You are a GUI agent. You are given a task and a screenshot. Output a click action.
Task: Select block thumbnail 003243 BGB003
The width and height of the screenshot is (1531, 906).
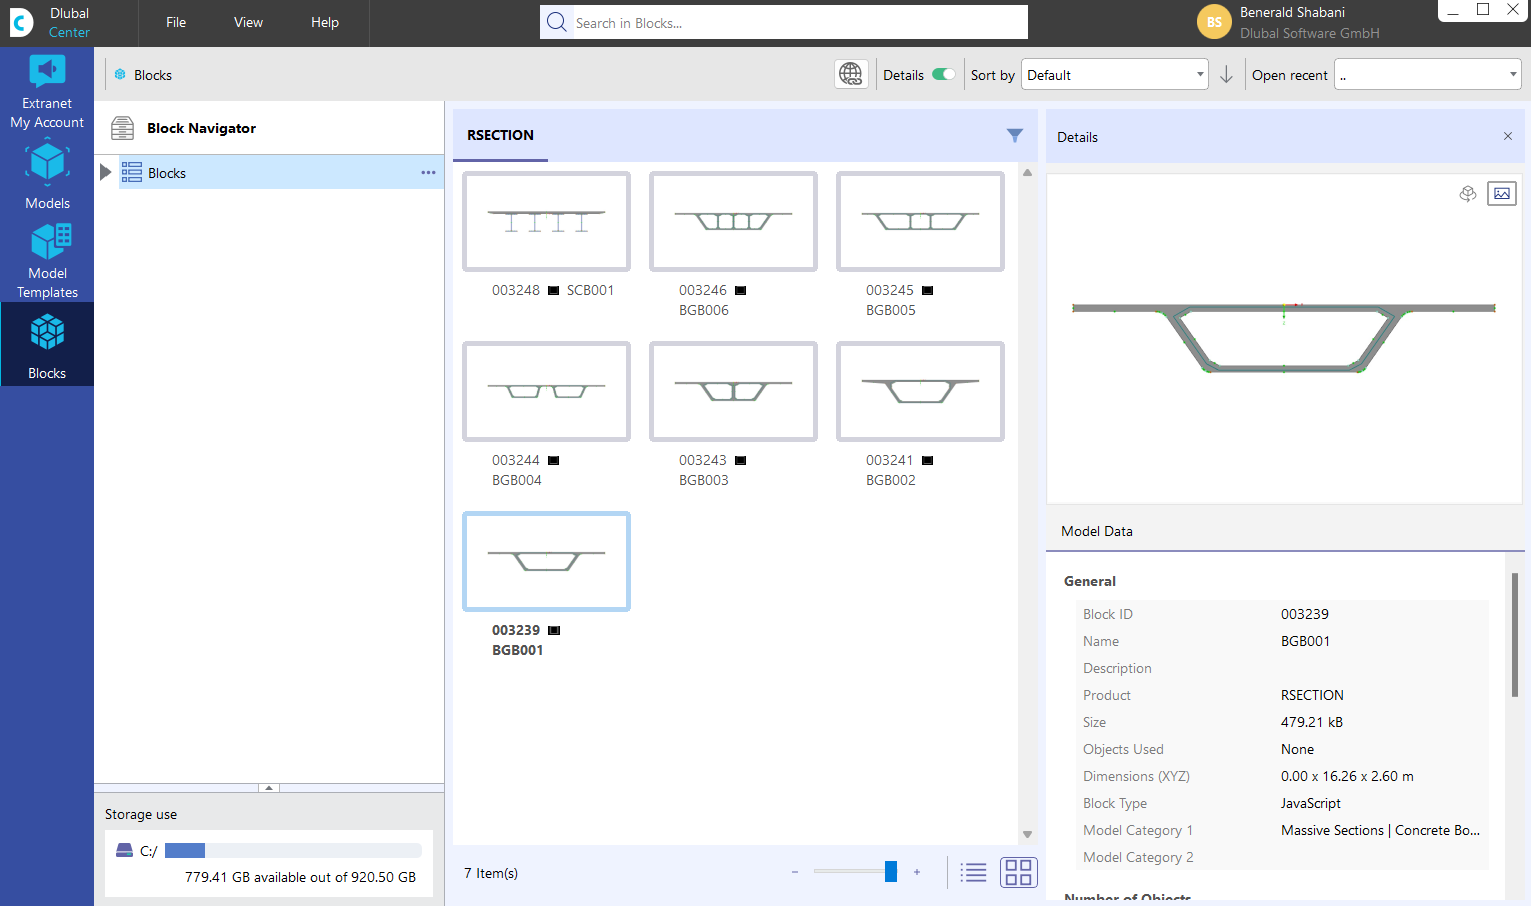click(733, 391)
